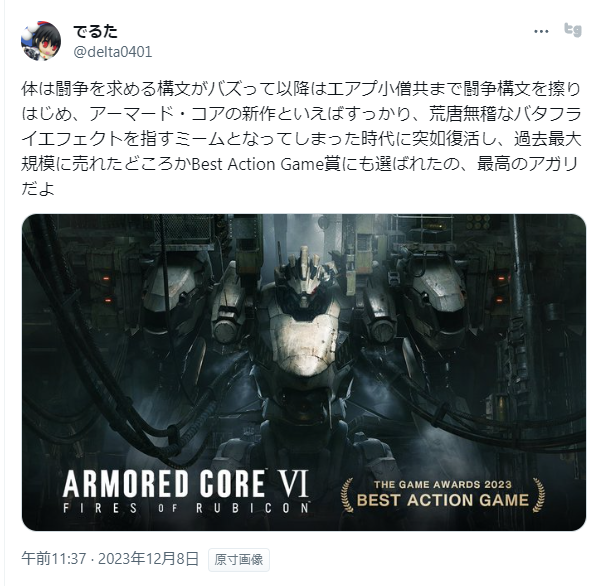The width and height of the screenshot is (603, 586).
Task: Click the 2023年12月8日 date text
Action: click(148, 559)
